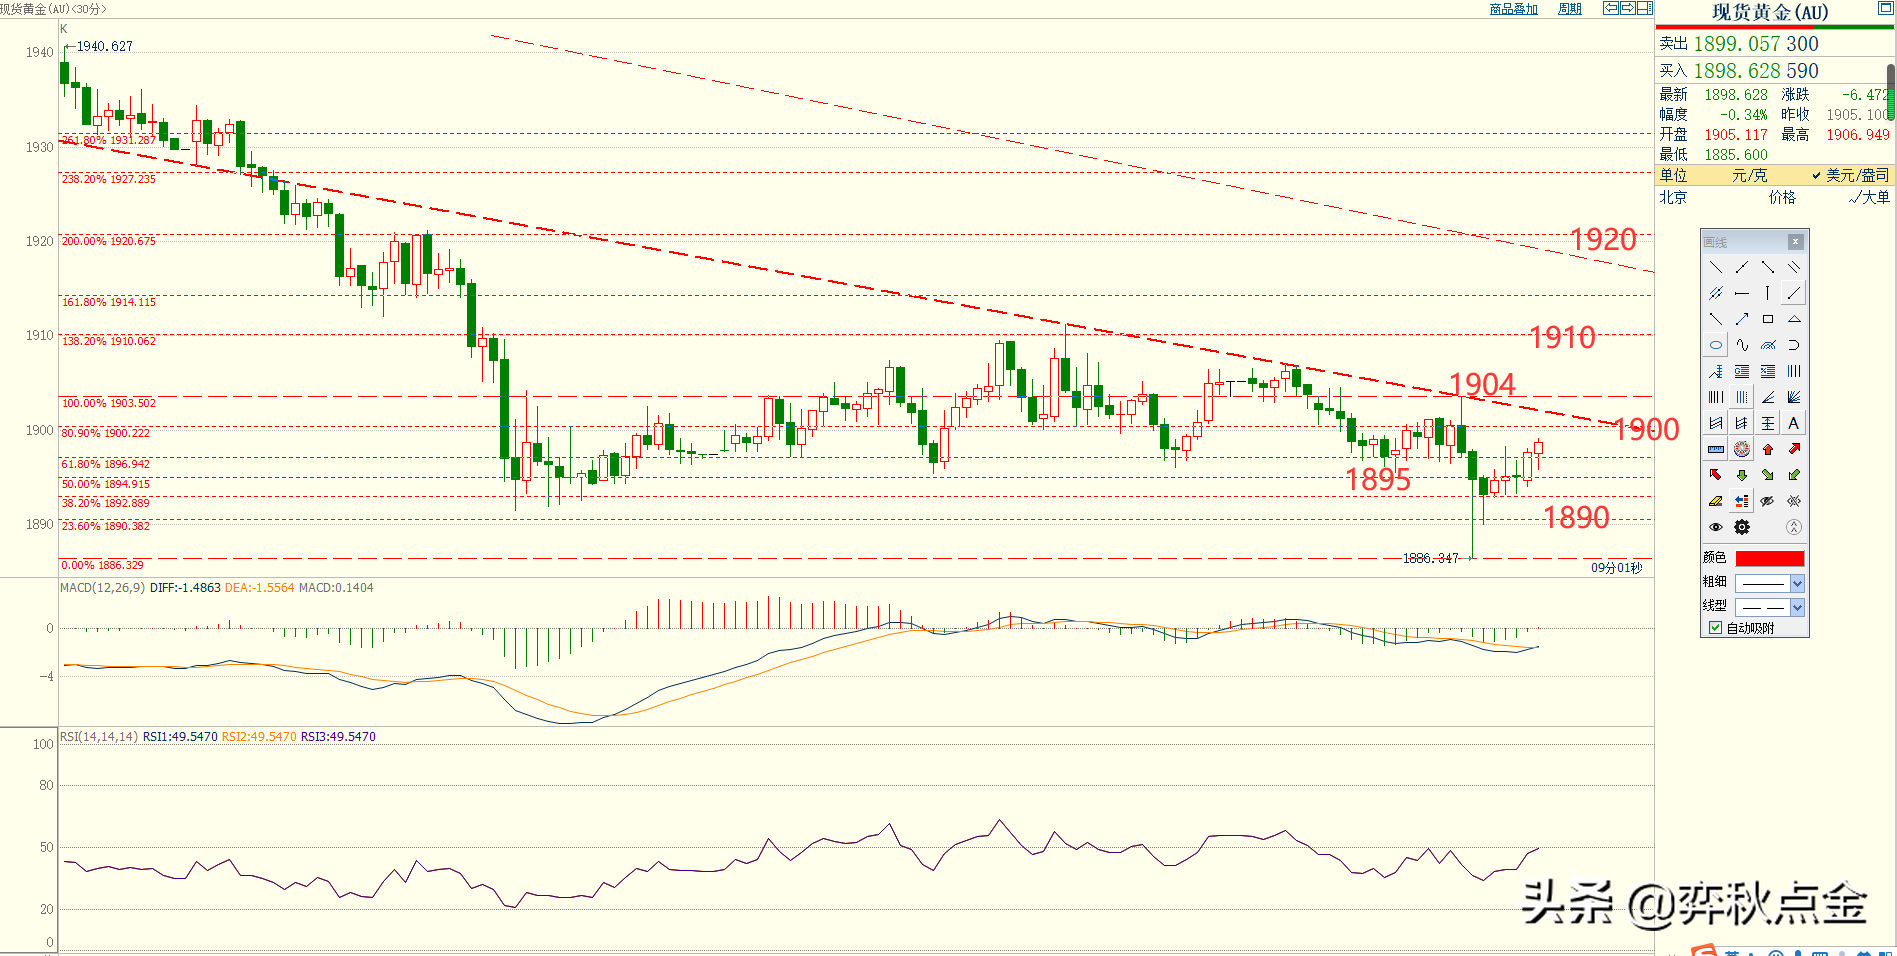Viewport: 1897px width, 956px height.
Task: Click the 卖出 price 1899.057
Action: coord(1736,44)
